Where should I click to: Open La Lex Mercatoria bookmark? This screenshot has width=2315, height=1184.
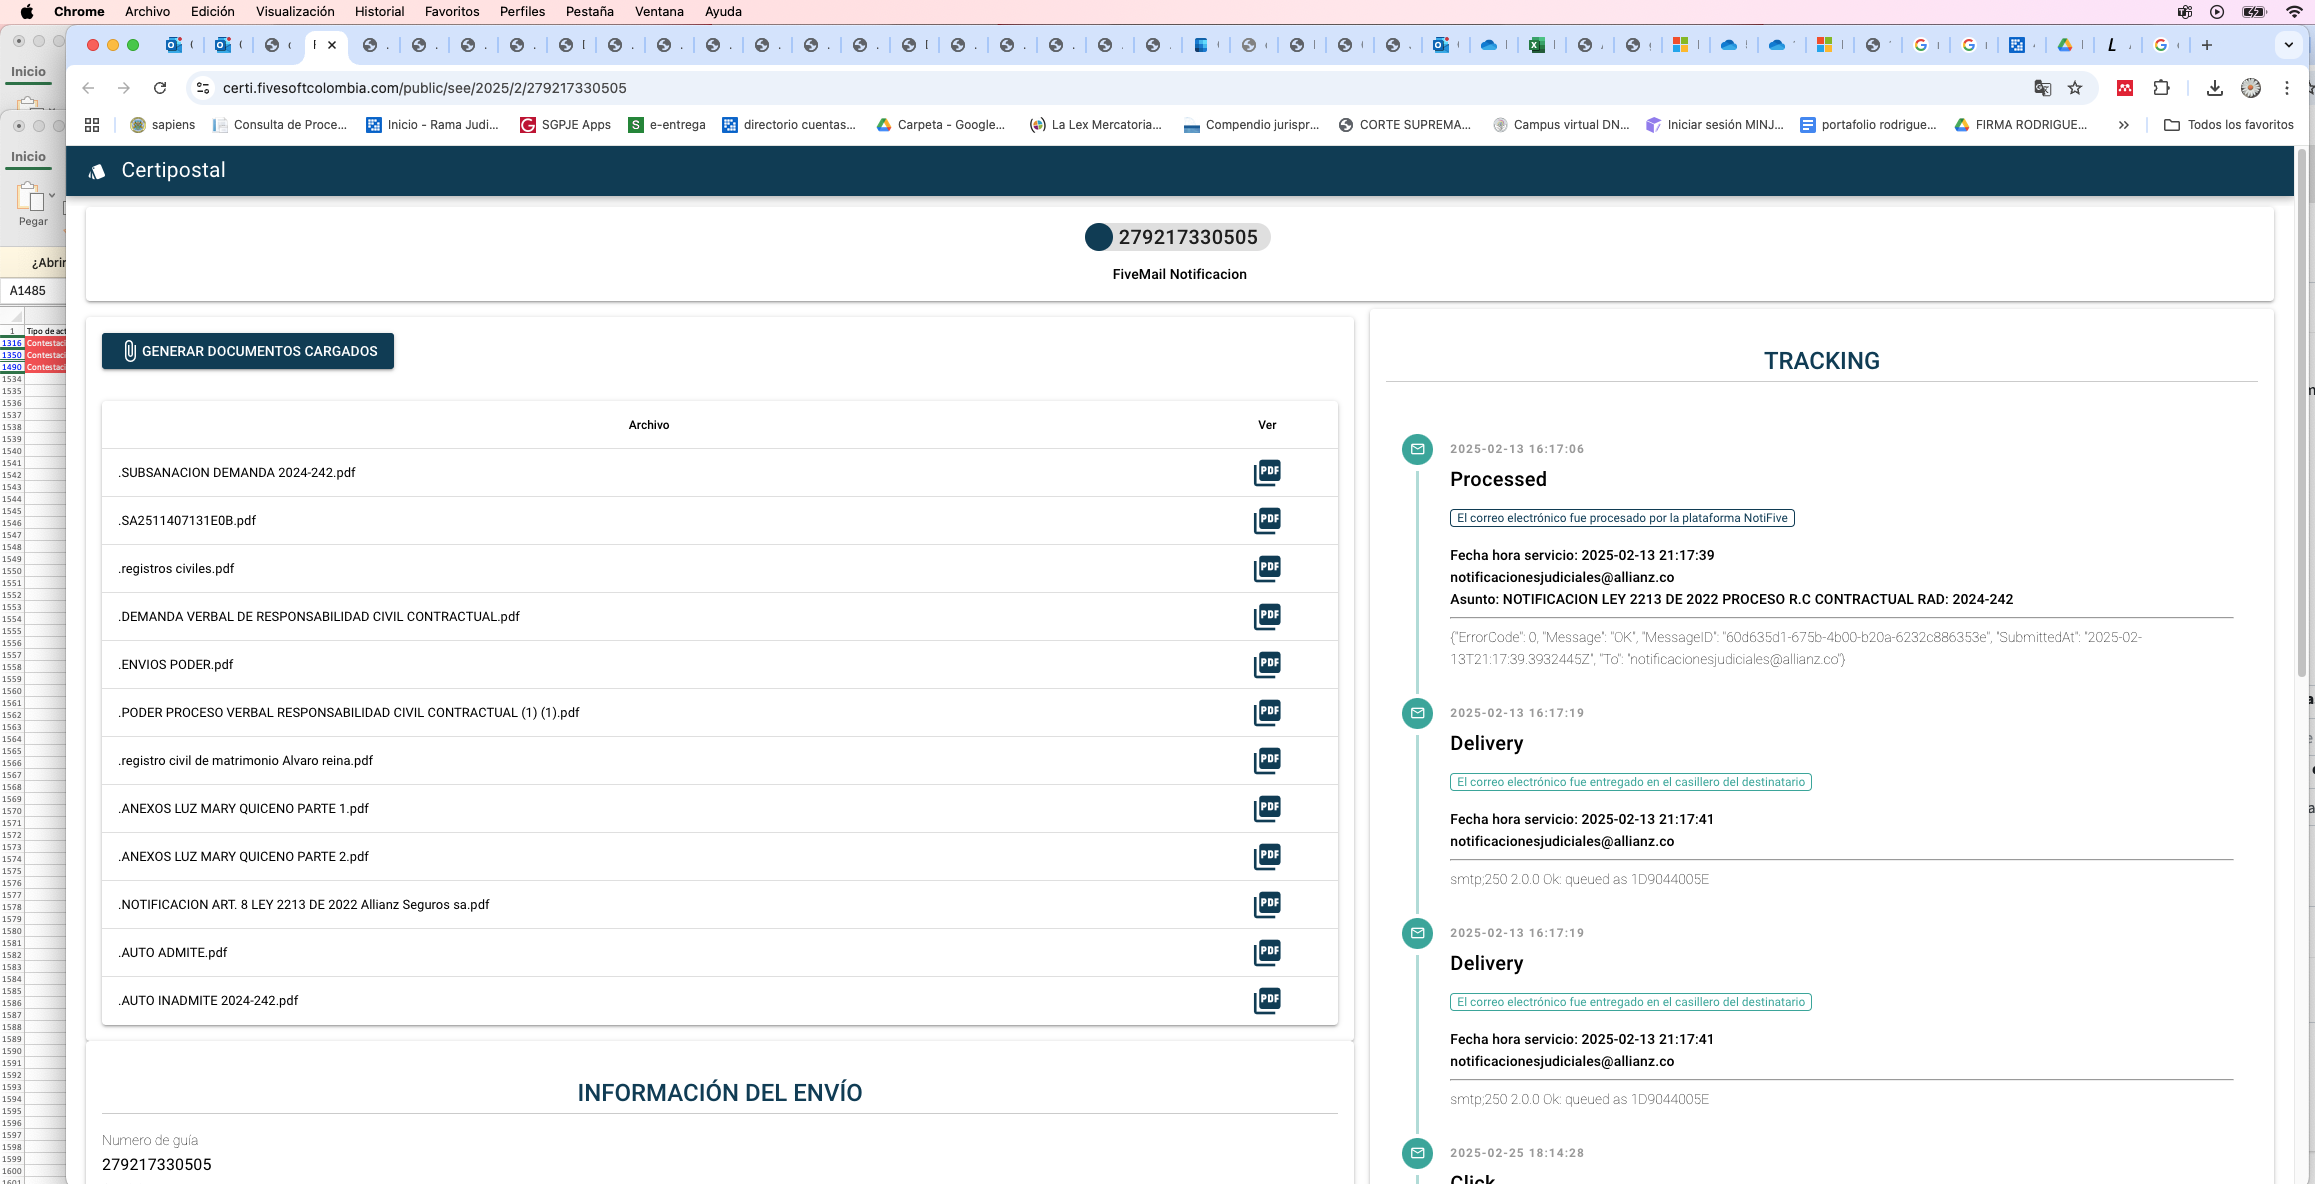tap(1096, 125)
